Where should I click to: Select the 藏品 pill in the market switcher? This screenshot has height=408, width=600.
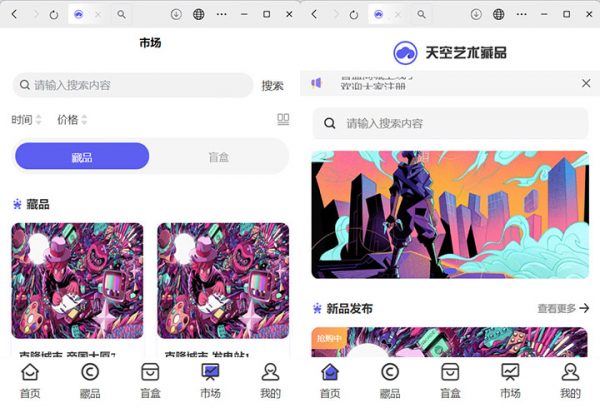pos(82,156)
